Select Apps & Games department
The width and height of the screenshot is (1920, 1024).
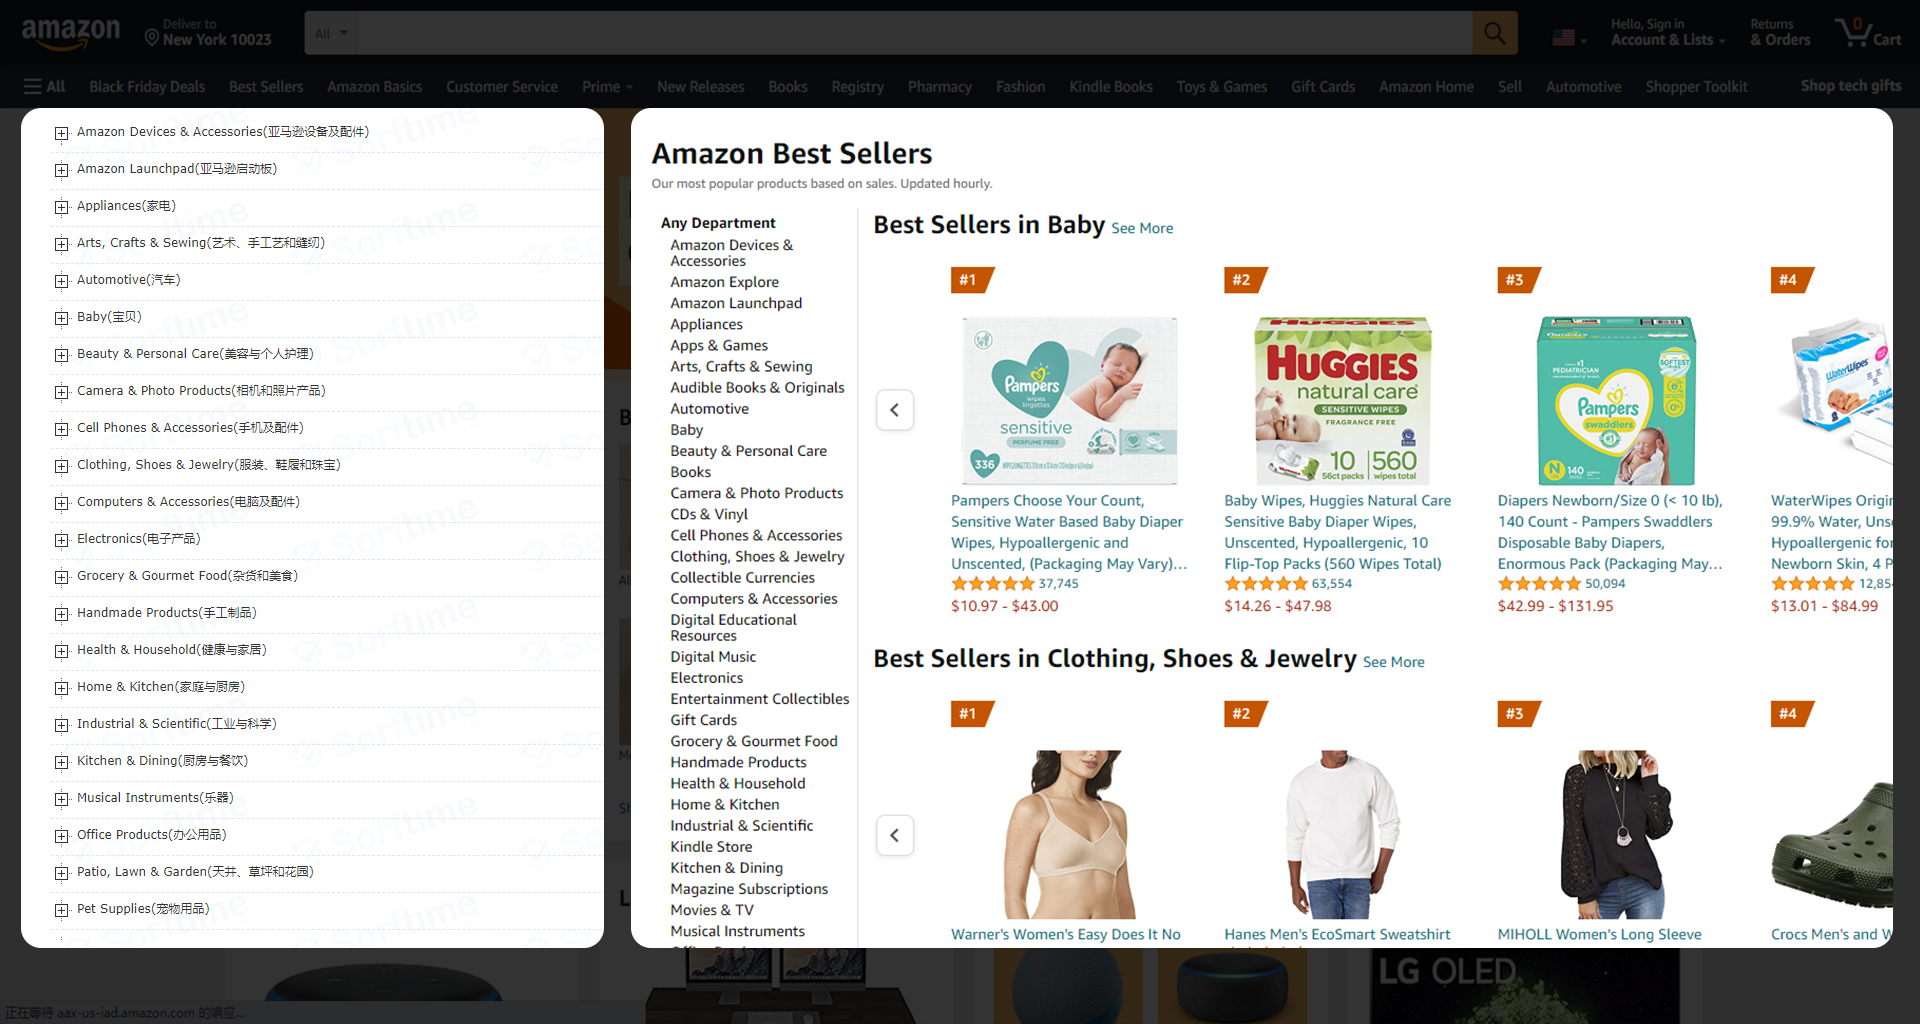(719, 346)
